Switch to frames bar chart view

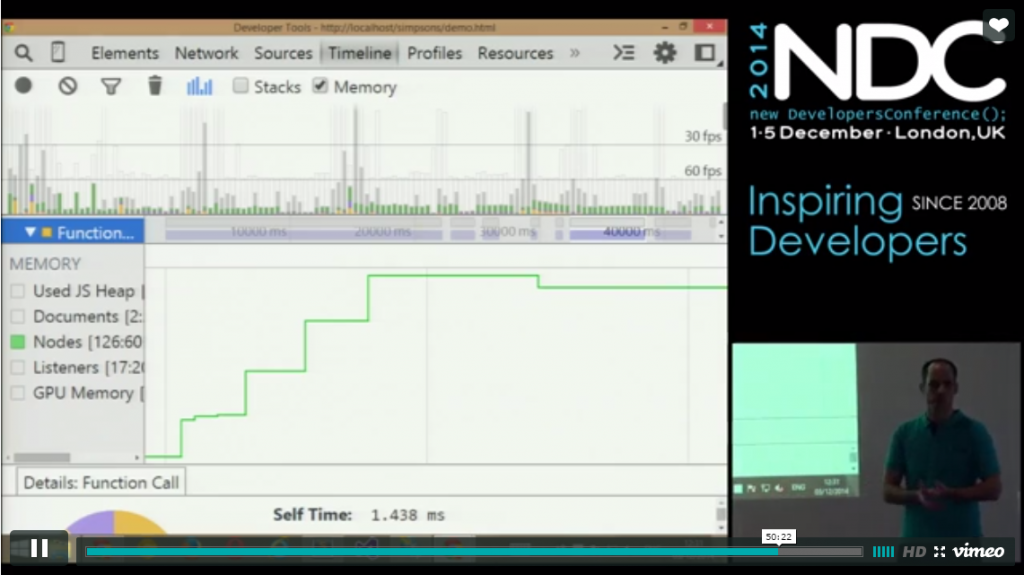[199, 87]
